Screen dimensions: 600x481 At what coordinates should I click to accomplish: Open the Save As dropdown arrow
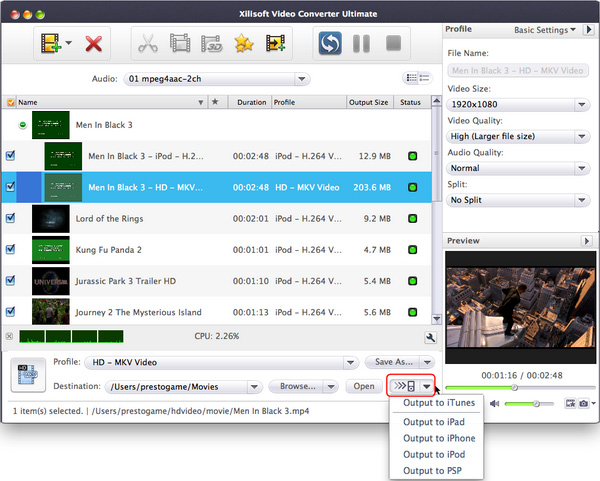427,362
